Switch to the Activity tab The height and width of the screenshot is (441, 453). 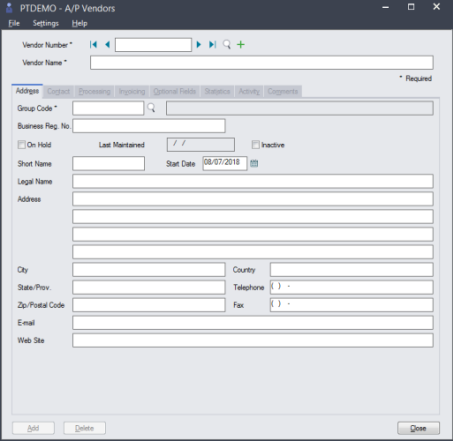pyautogui.click(x=249, y=91)
